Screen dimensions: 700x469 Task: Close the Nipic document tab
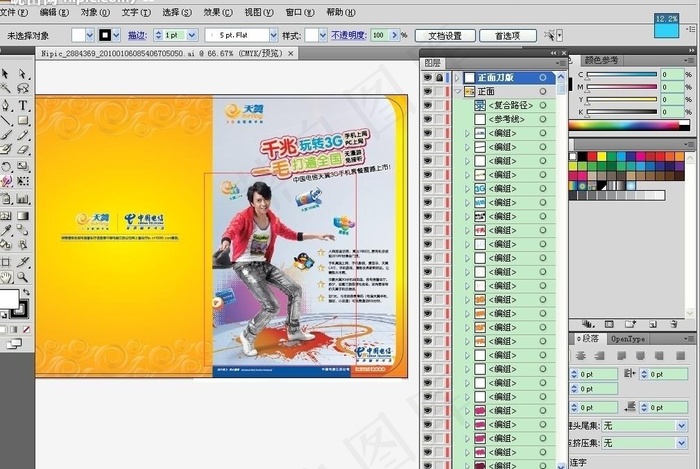(x=291, y=54)
